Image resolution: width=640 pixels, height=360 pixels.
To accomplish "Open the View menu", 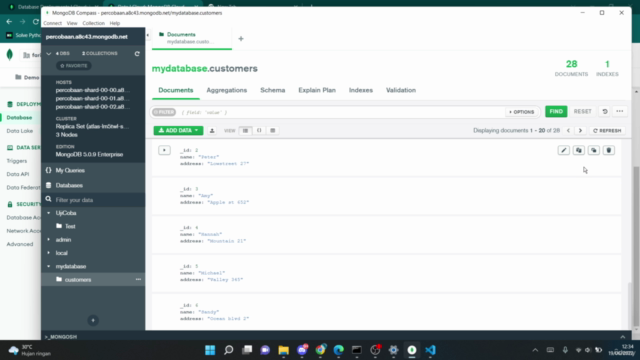I will click(72, 23).
